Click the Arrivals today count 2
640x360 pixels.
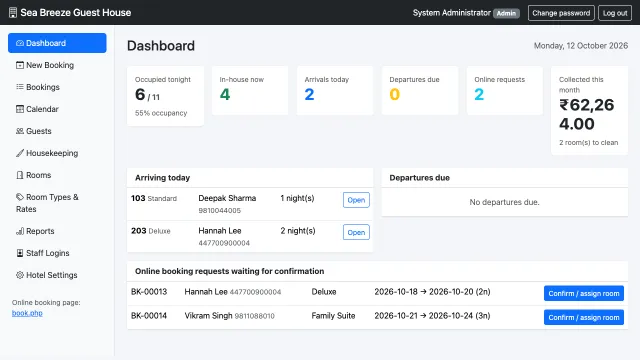[309, 95]
